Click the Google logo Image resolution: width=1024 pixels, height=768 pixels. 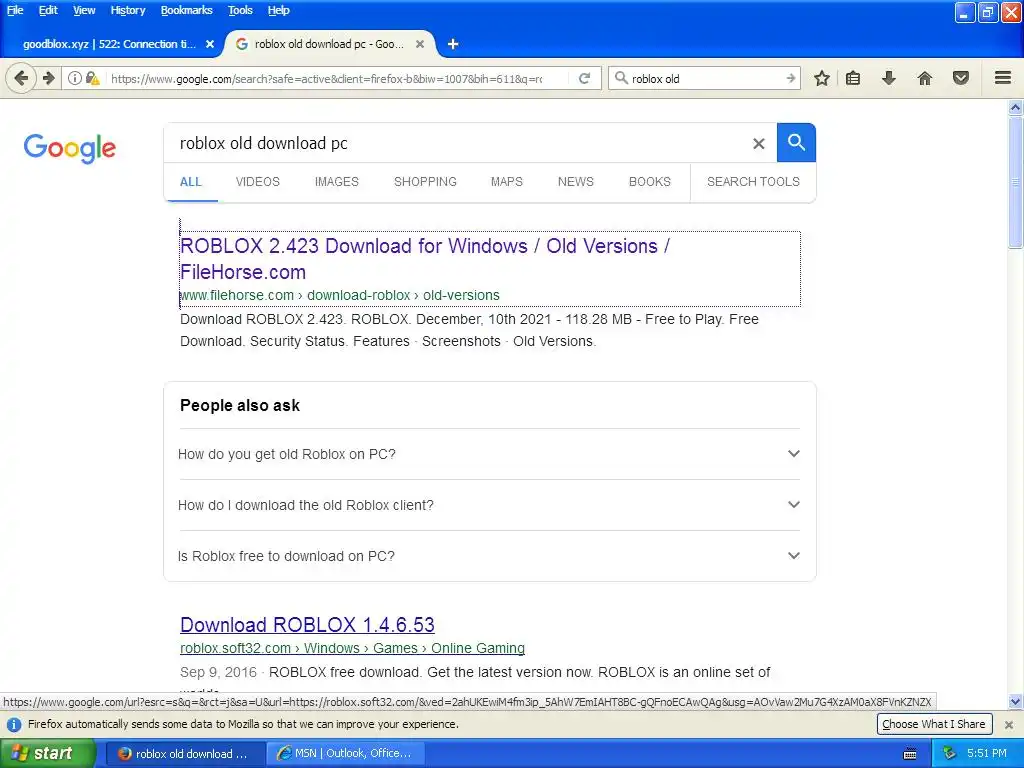tap(70, 148)
